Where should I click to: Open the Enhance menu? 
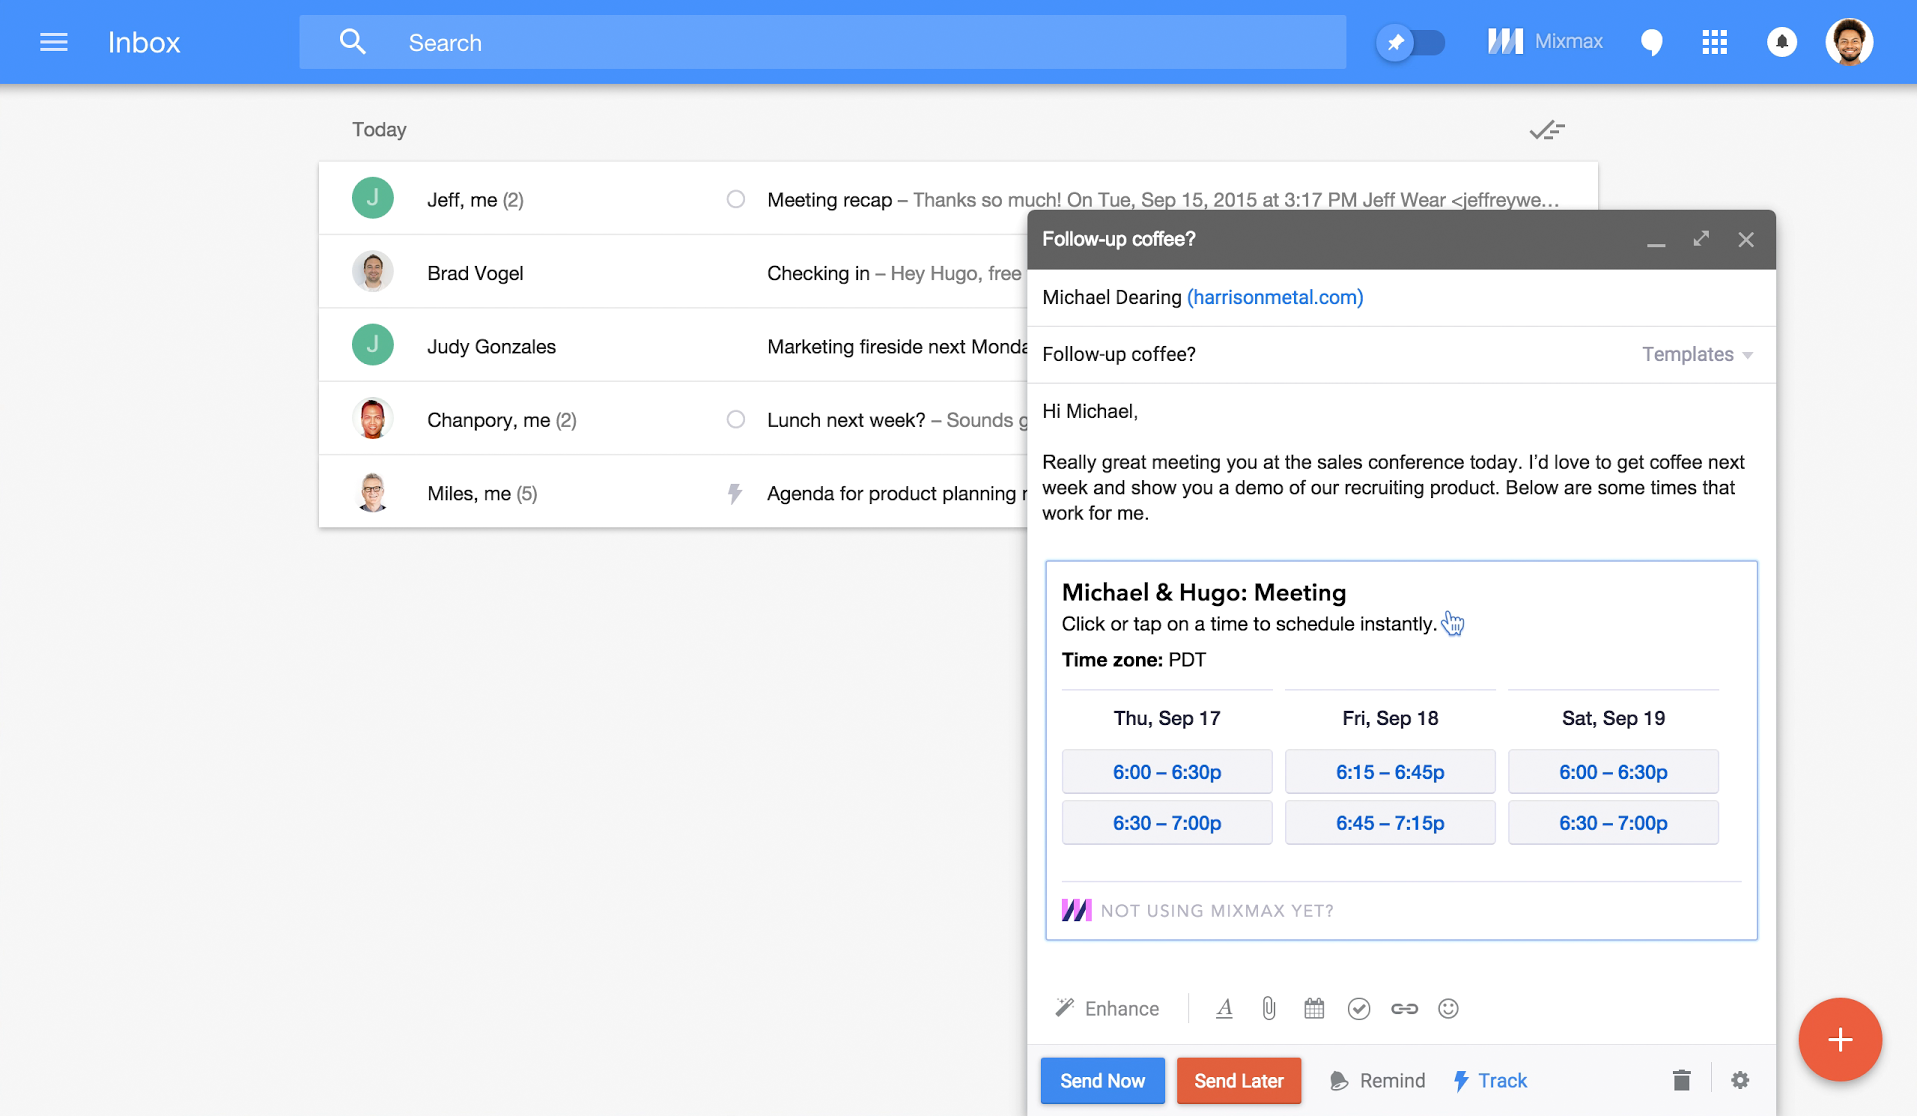(x=1107, y=1008)
